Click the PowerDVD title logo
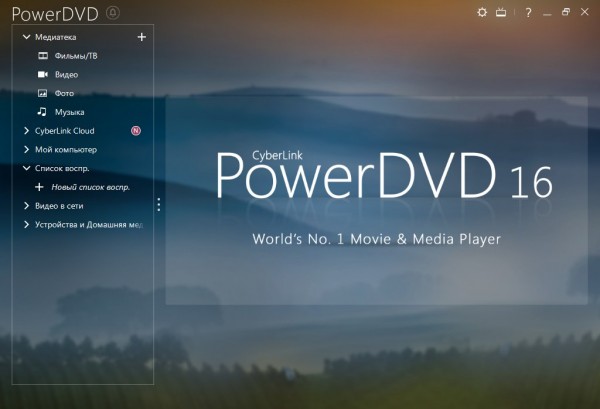 coord(55,14)
